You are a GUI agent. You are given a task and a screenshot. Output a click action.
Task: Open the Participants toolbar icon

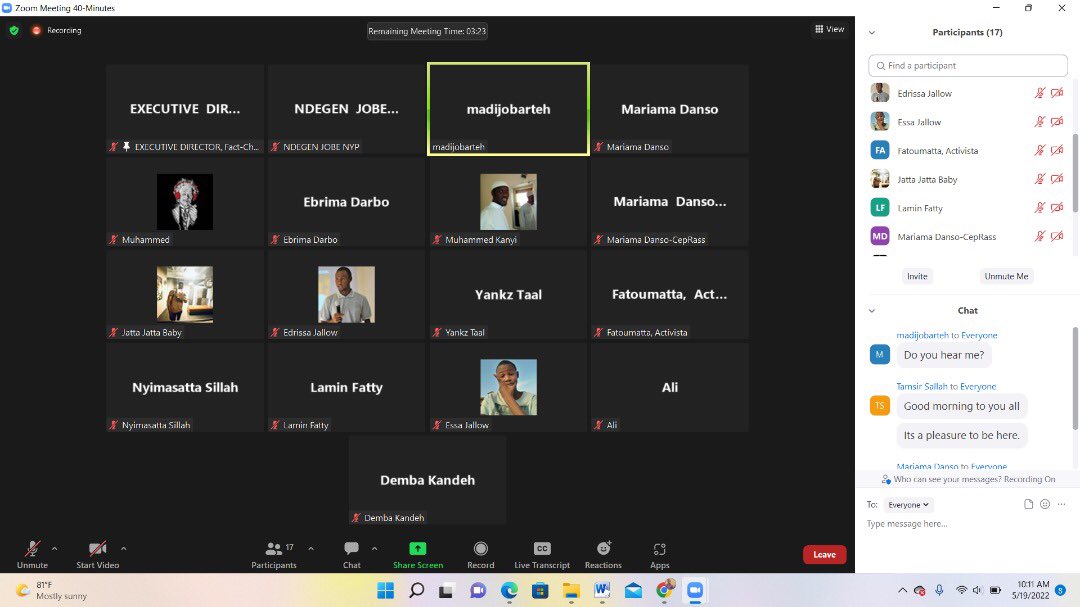click(x=273, y=548)
